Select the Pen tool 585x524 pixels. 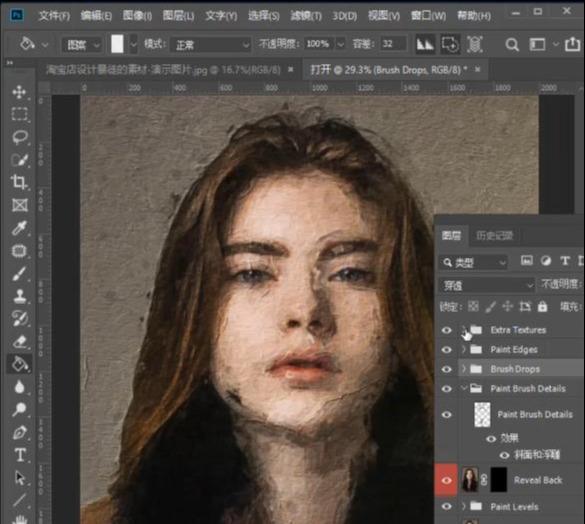point(19,433)
